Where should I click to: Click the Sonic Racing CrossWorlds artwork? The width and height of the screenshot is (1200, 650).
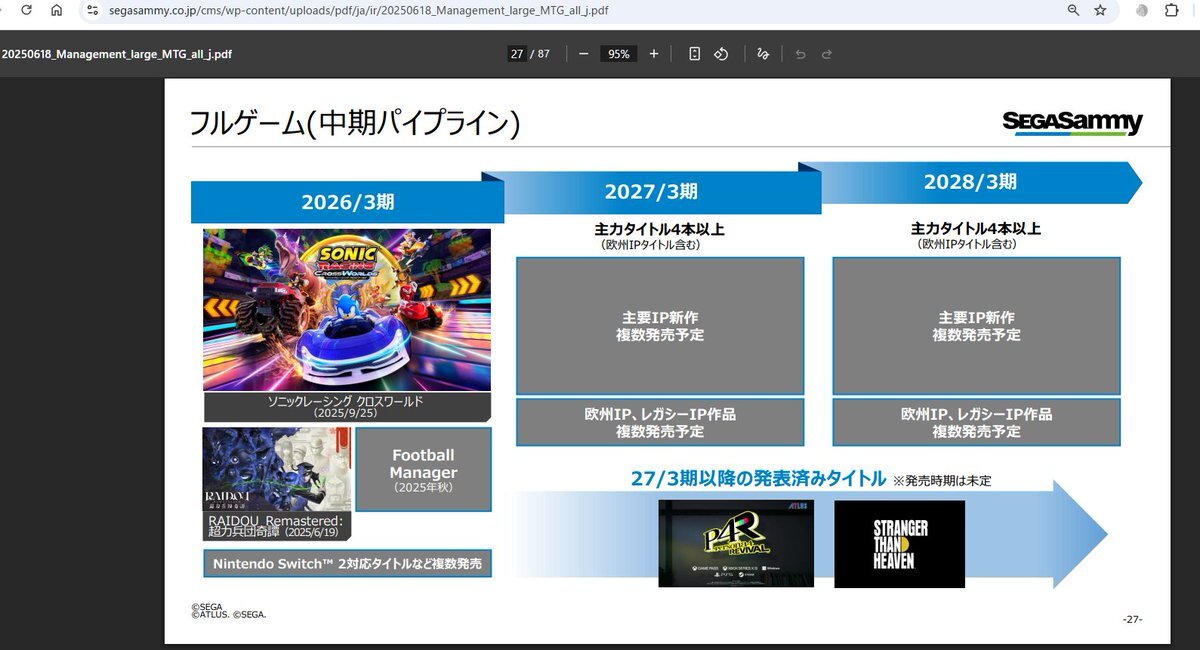click(347, 310)
